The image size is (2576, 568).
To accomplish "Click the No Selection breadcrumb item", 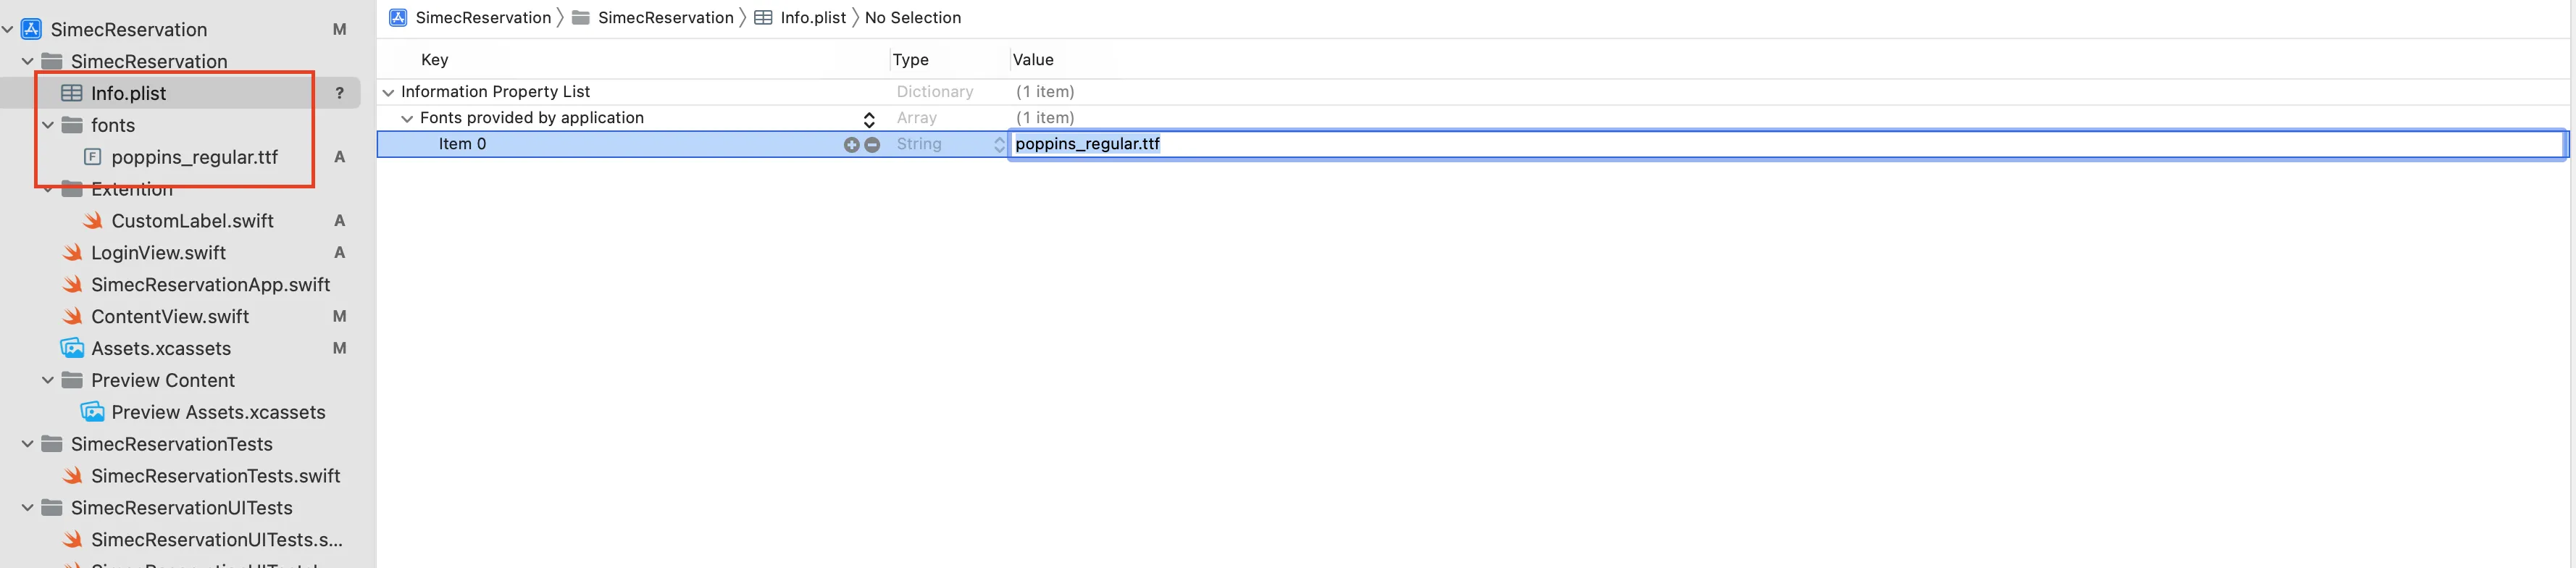I will pos(912,18).
